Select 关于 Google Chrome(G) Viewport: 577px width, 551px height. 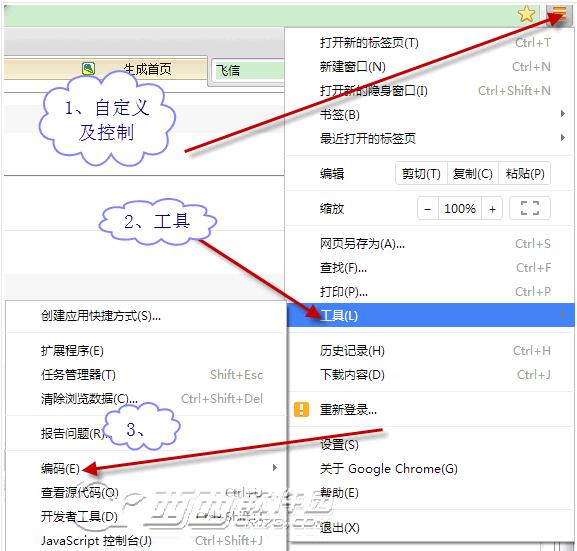click(x=430, y=469)
